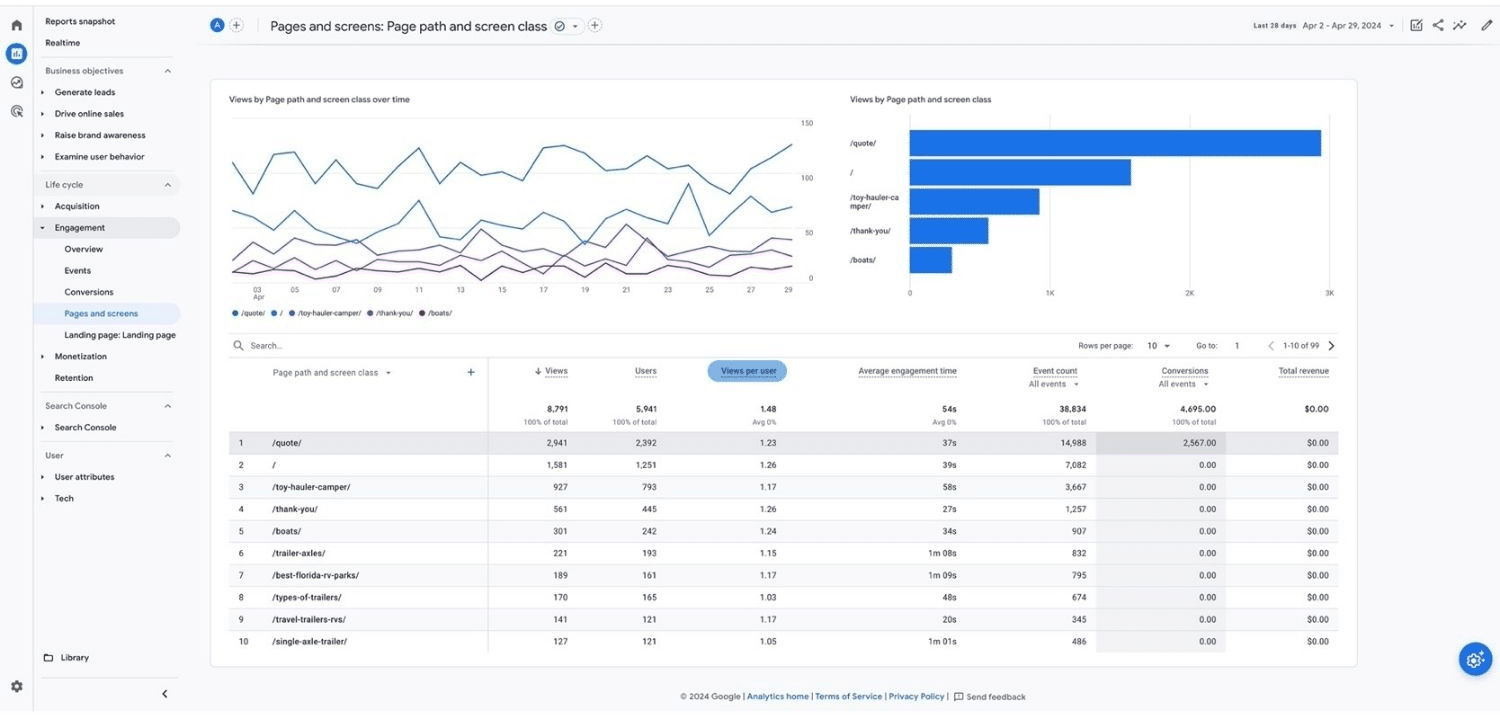Click the plus icon beside Page path column
1500x722 pixels.
(x=471, y=372)
